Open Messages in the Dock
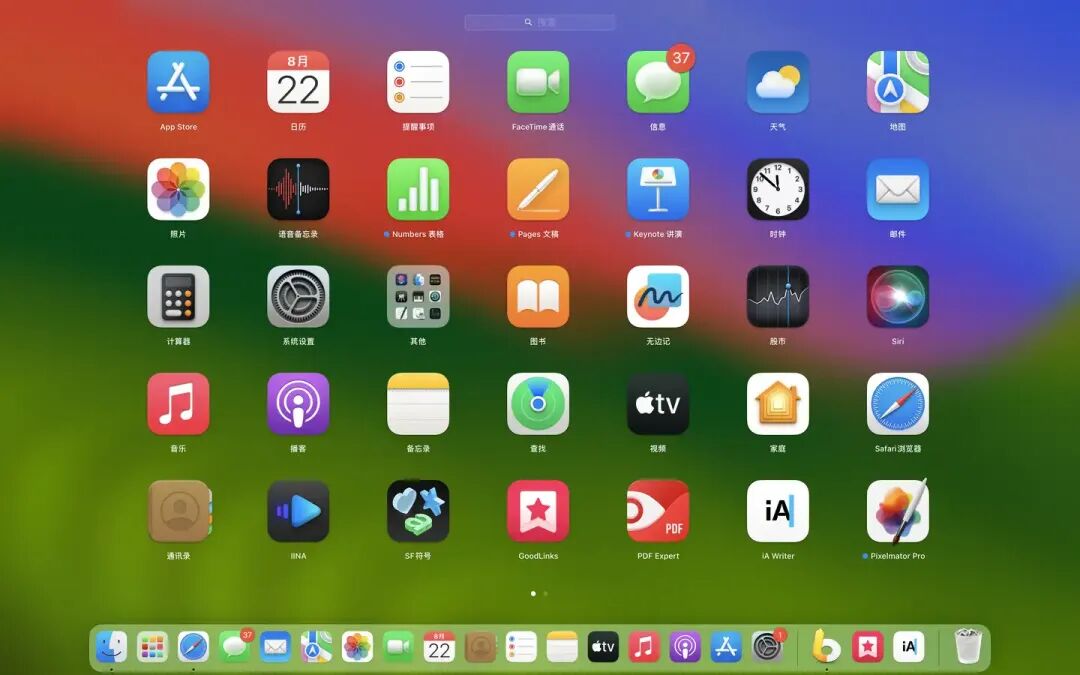Viewport: 1080px width, 675px height. coord(234,647)
